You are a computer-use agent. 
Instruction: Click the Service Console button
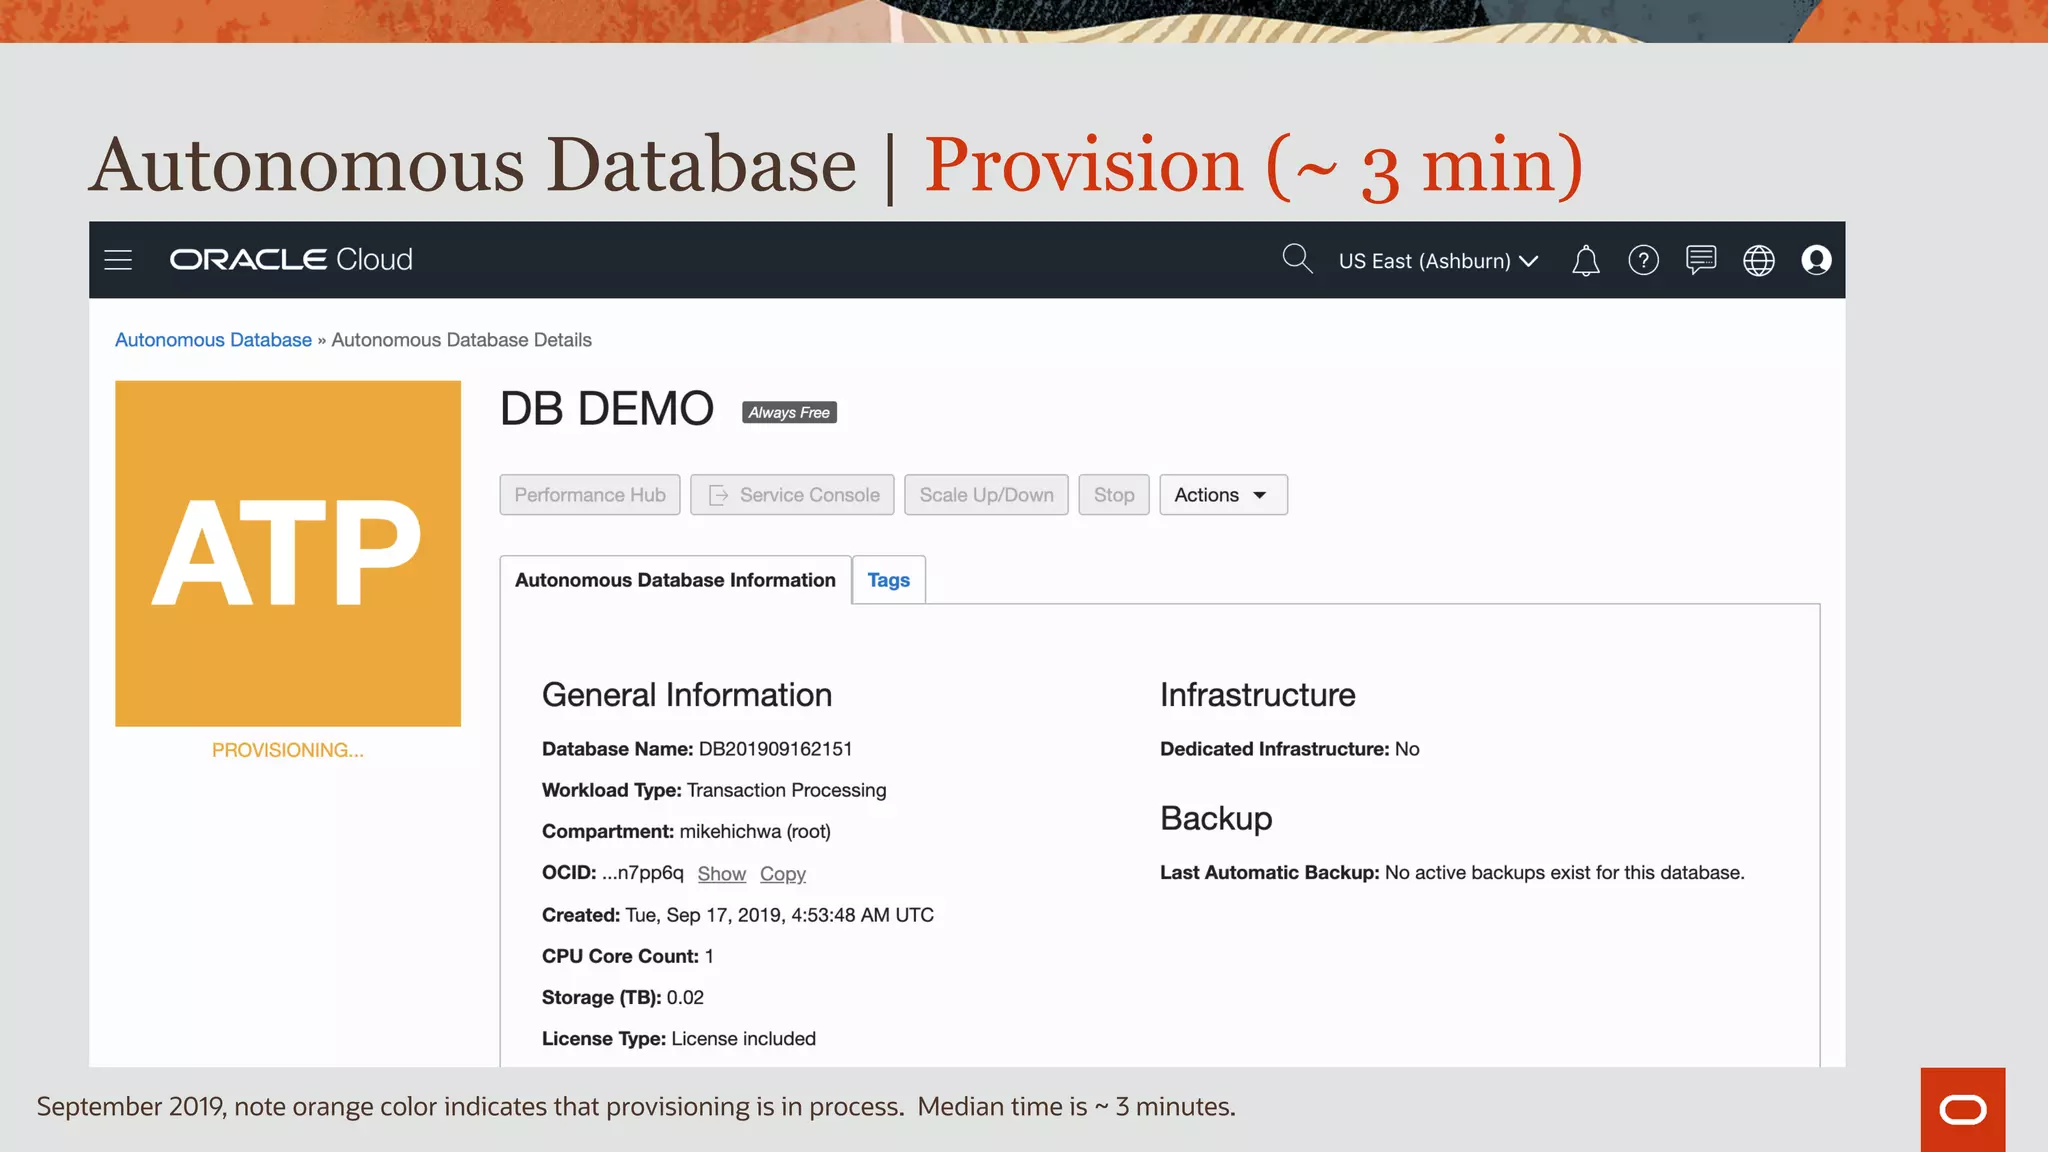point(792,495)
